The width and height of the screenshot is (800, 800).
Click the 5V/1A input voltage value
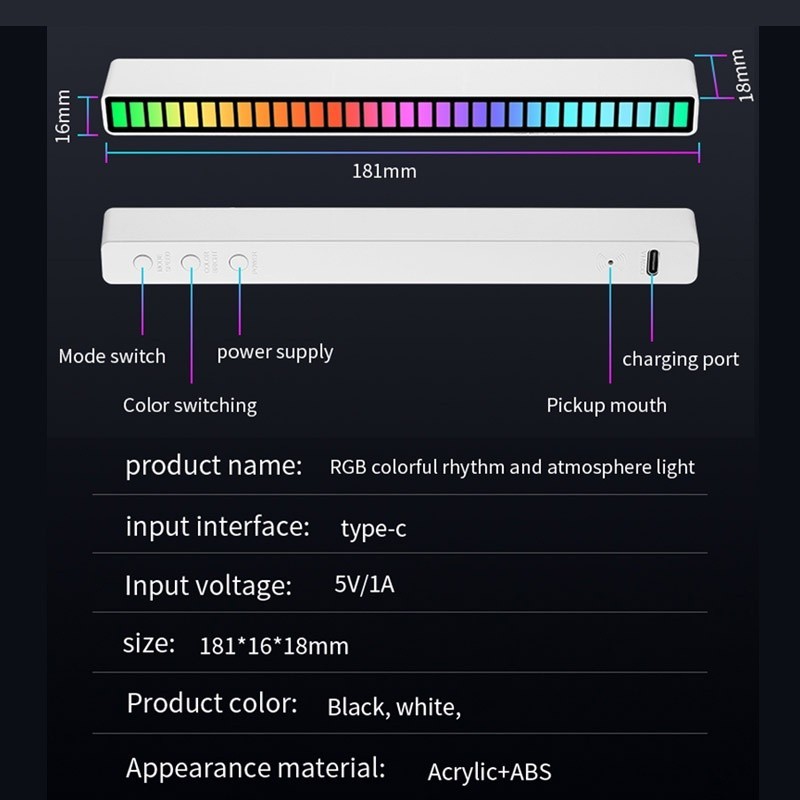(364, 584)
